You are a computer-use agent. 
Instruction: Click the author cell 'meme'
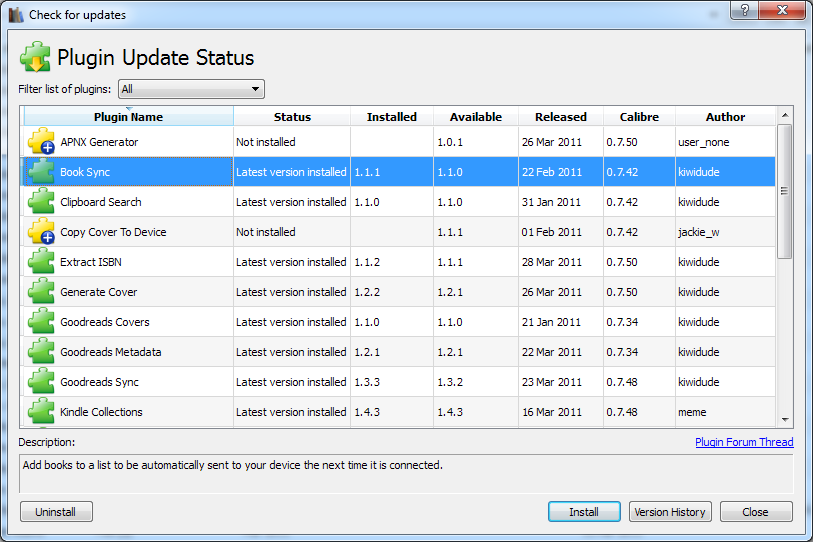click(x=692, y=413)
